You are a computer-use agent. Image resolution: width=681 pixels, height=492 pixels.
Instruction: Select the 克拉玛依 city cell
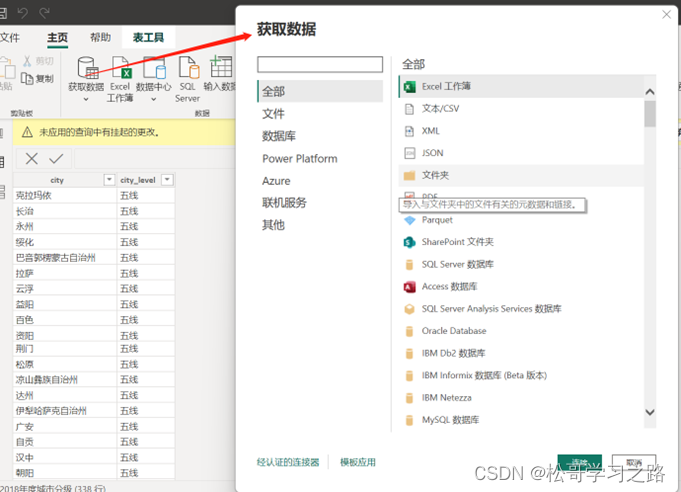pyautogui.click(x=65, y=195)
